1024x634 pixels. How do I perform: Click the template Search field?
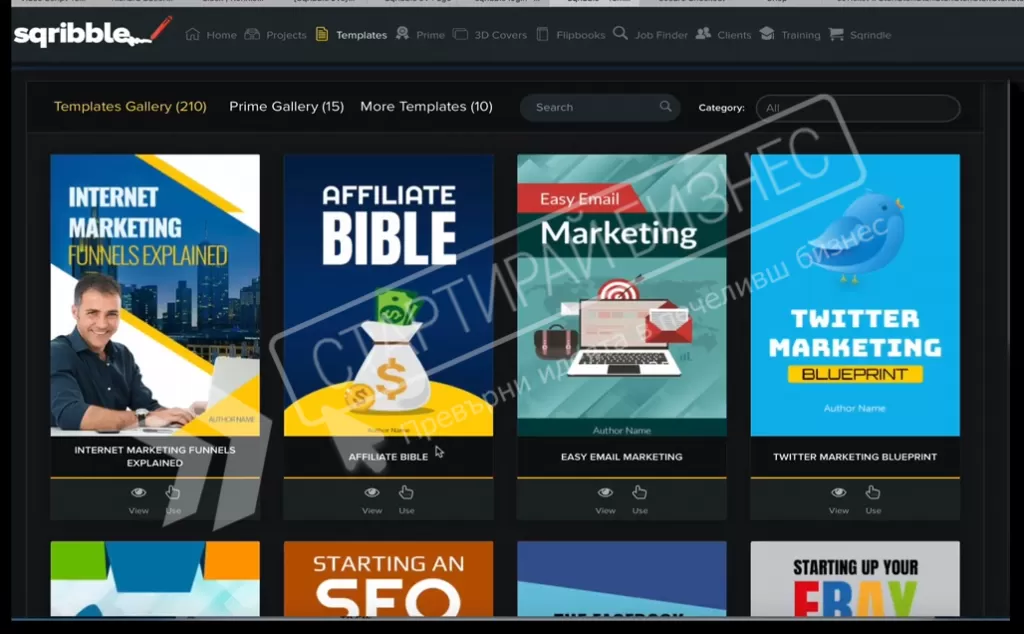(600, 107)
